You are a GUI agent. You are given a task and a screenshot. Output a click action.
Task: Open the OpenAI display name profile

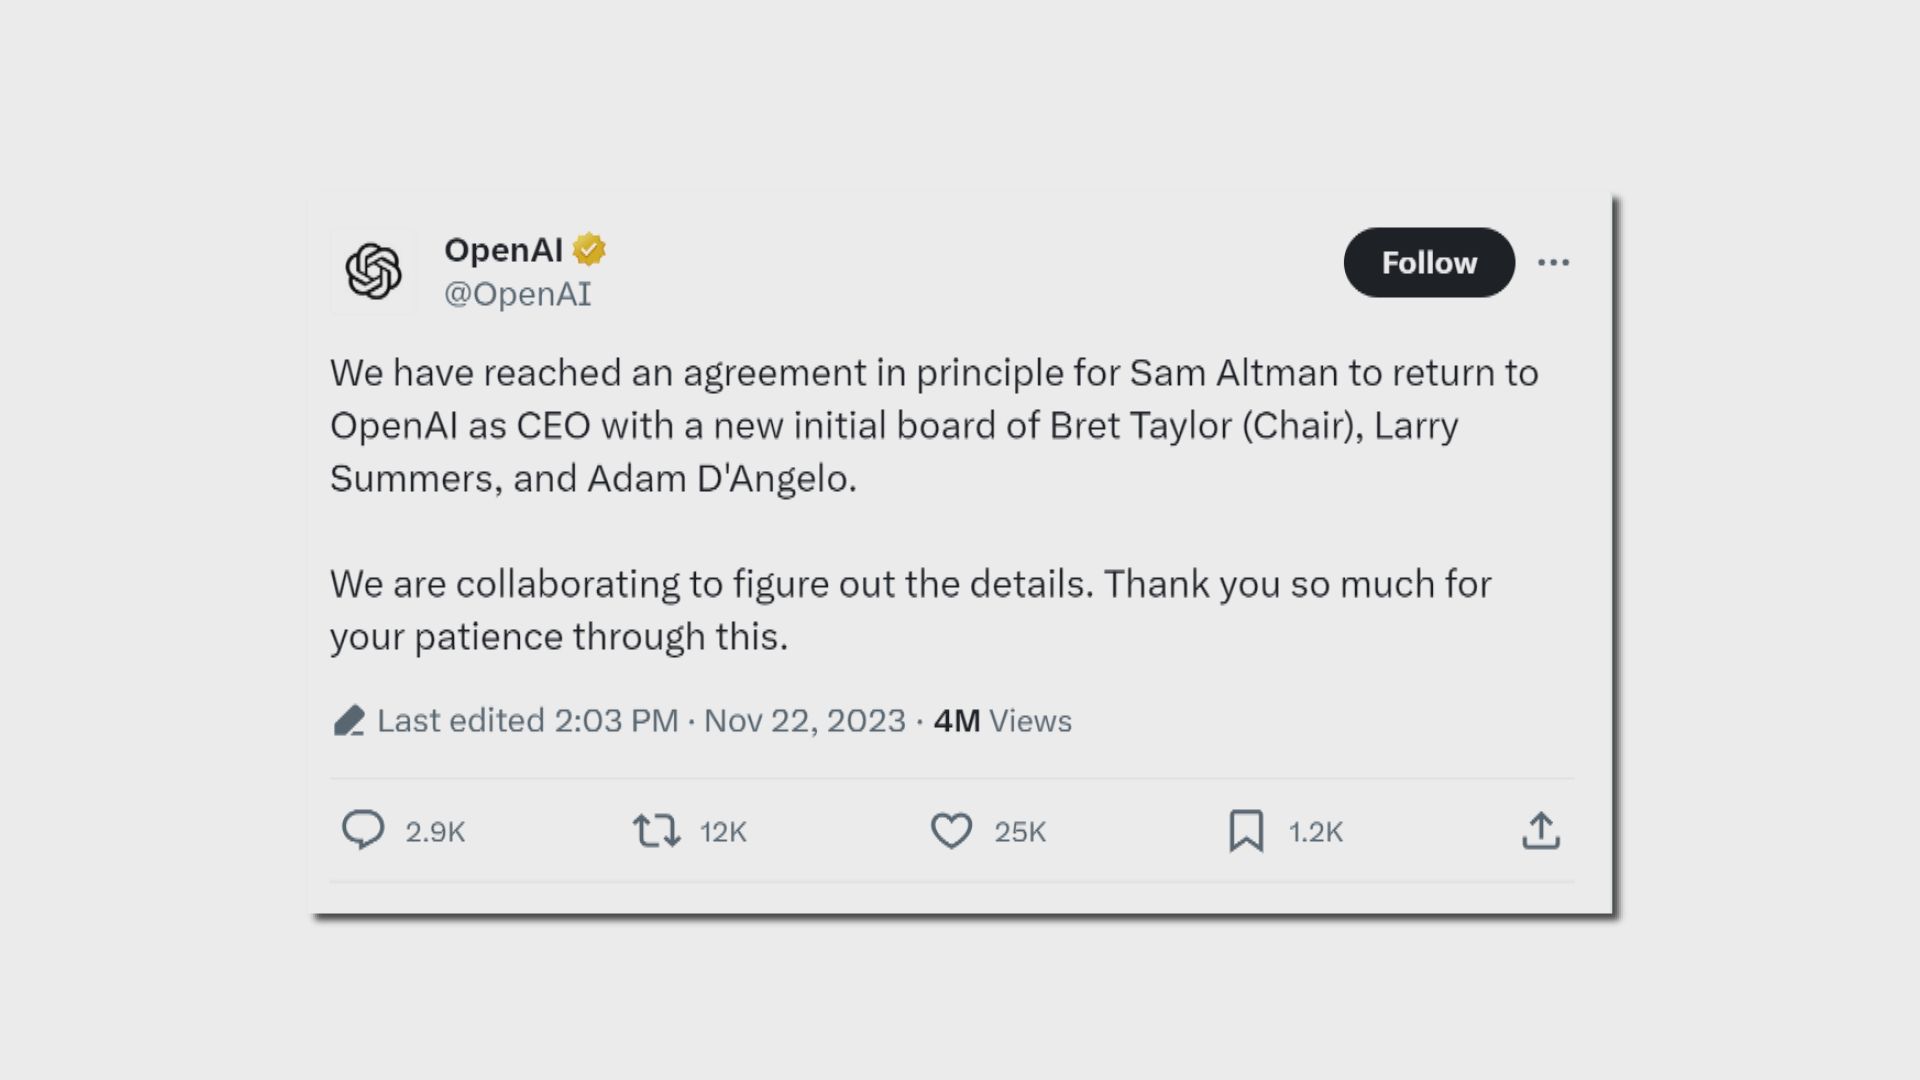[503, 250]
